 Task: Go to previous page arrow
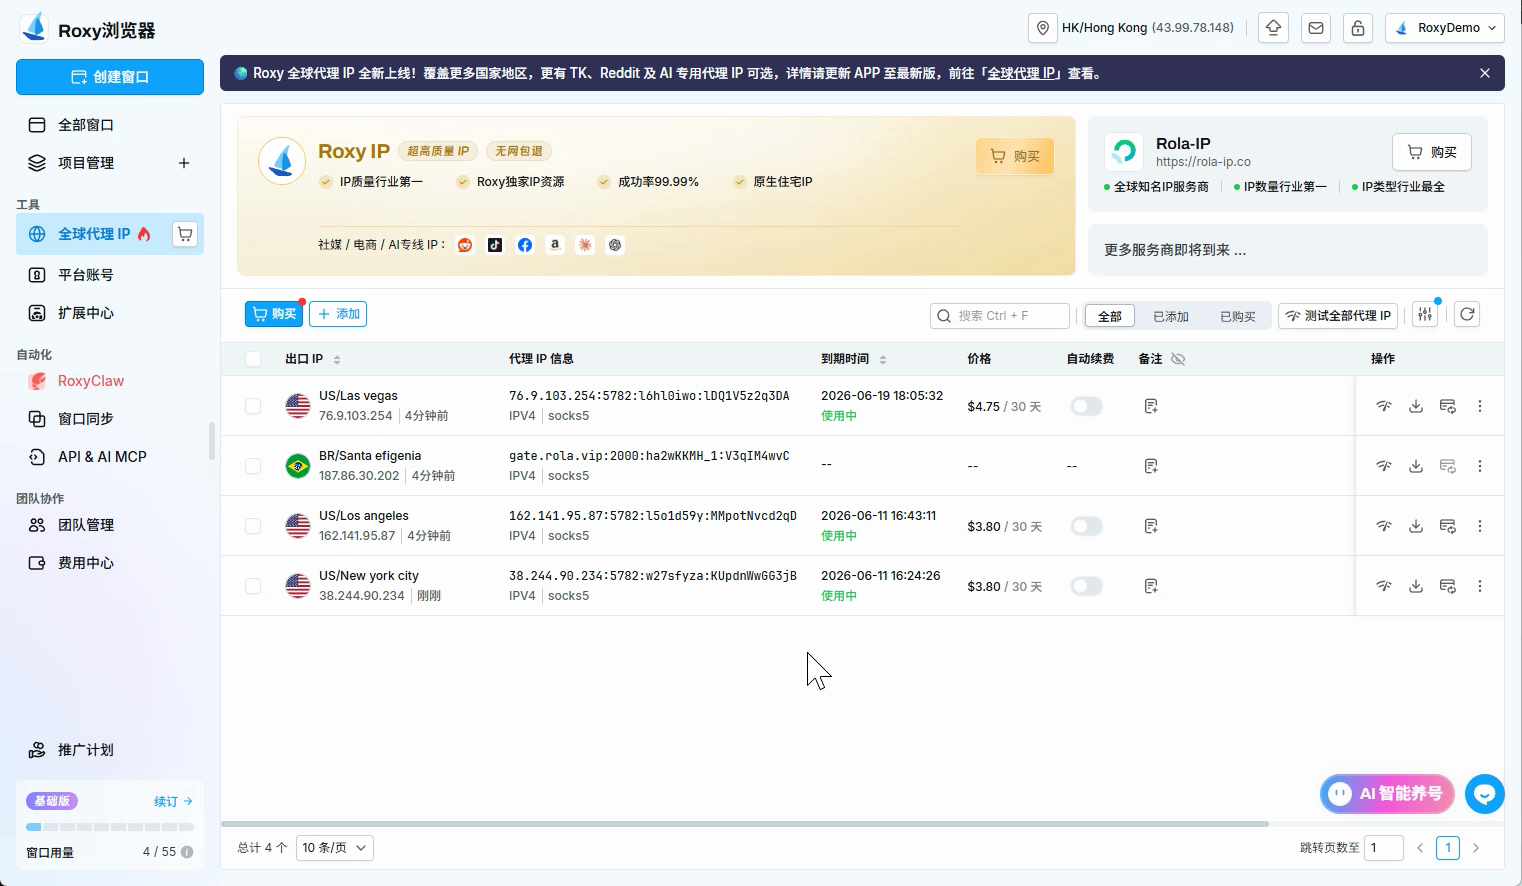(x=1420, y=848)
